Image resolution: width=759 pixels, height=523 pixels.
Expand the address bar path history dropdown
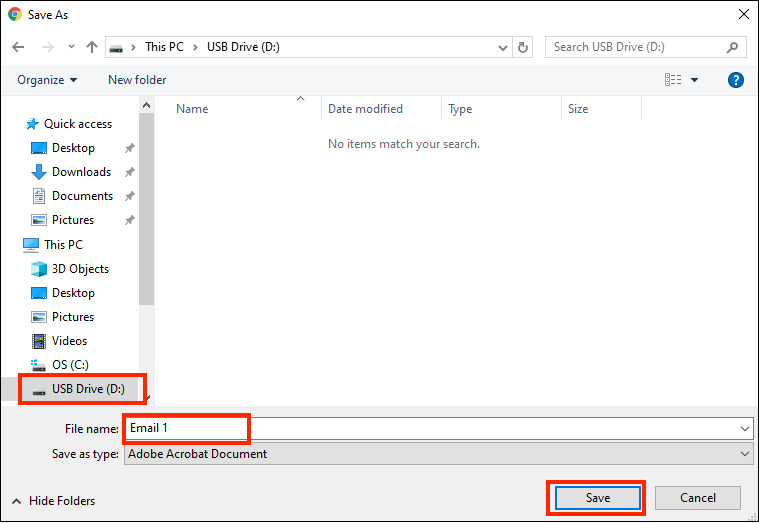click(502, 47)
